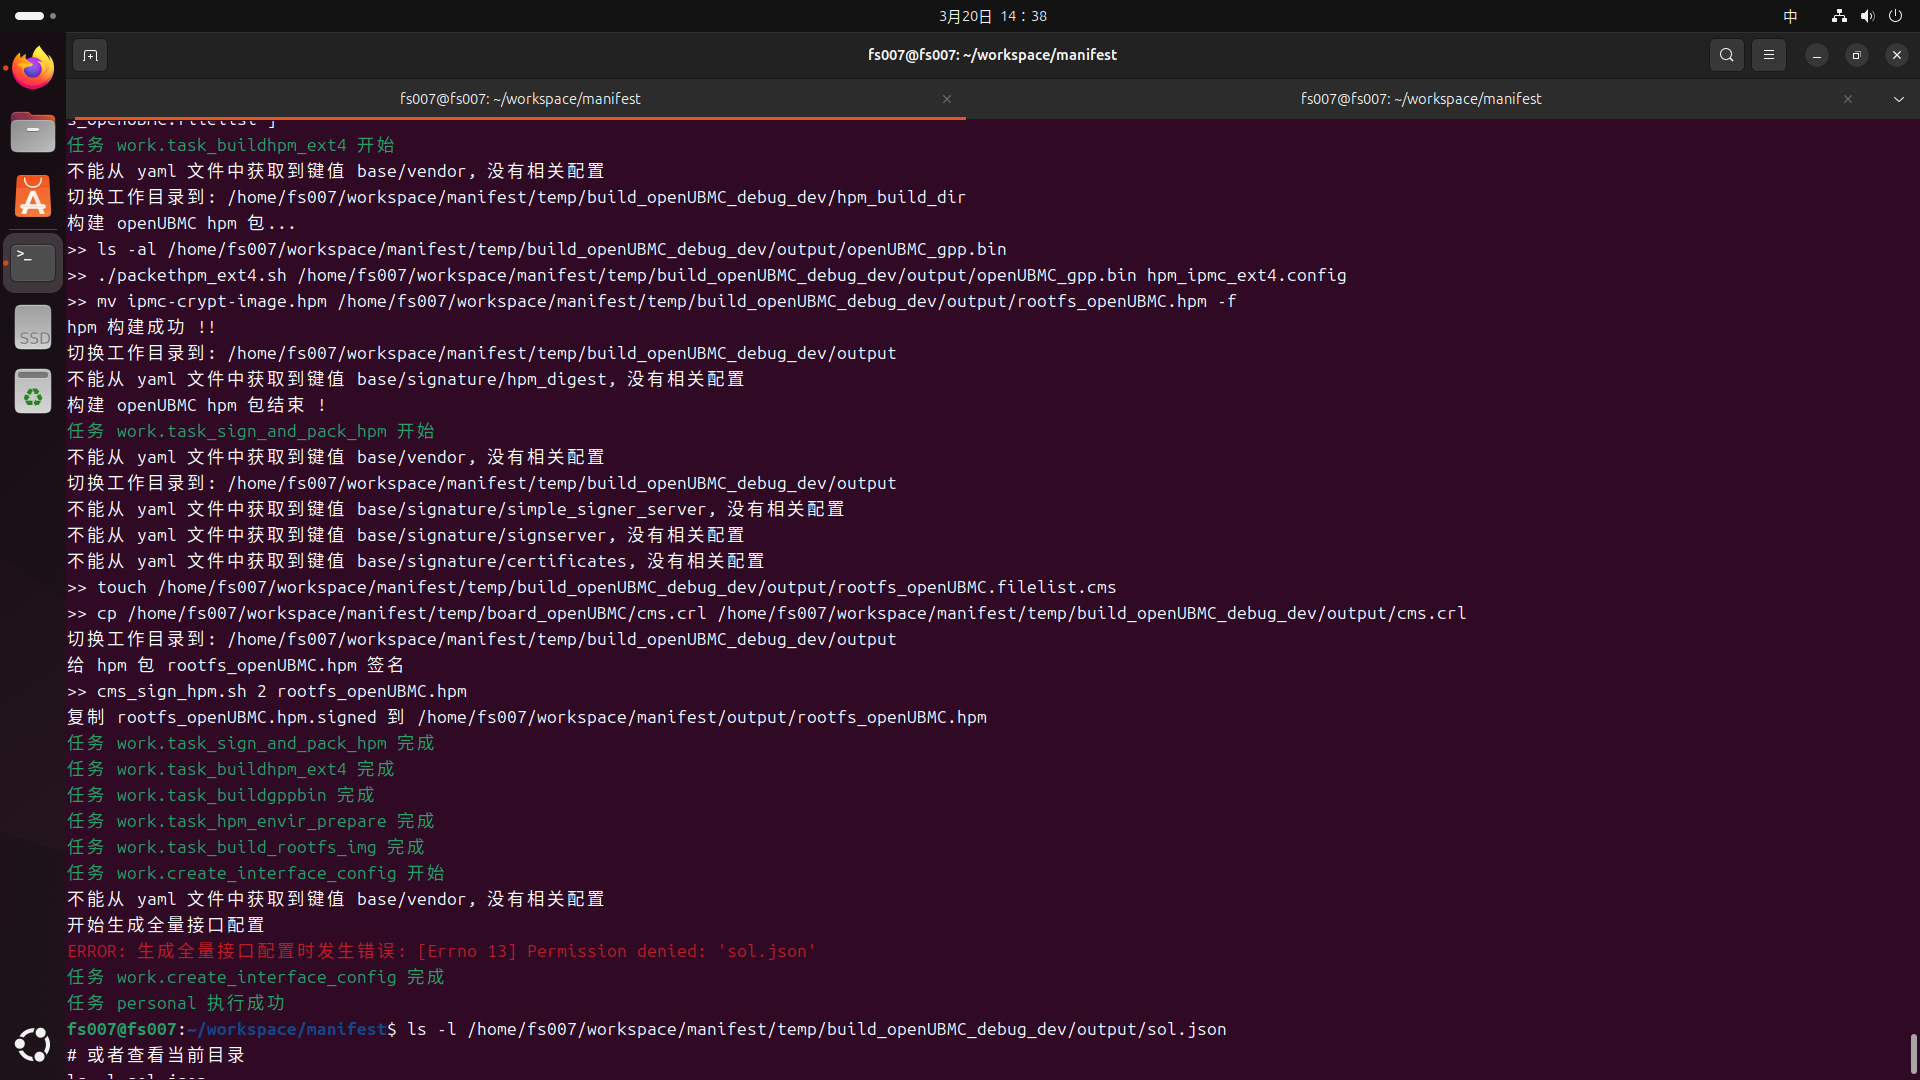Open the terminal hamburger menu

tap(1769, 55)
